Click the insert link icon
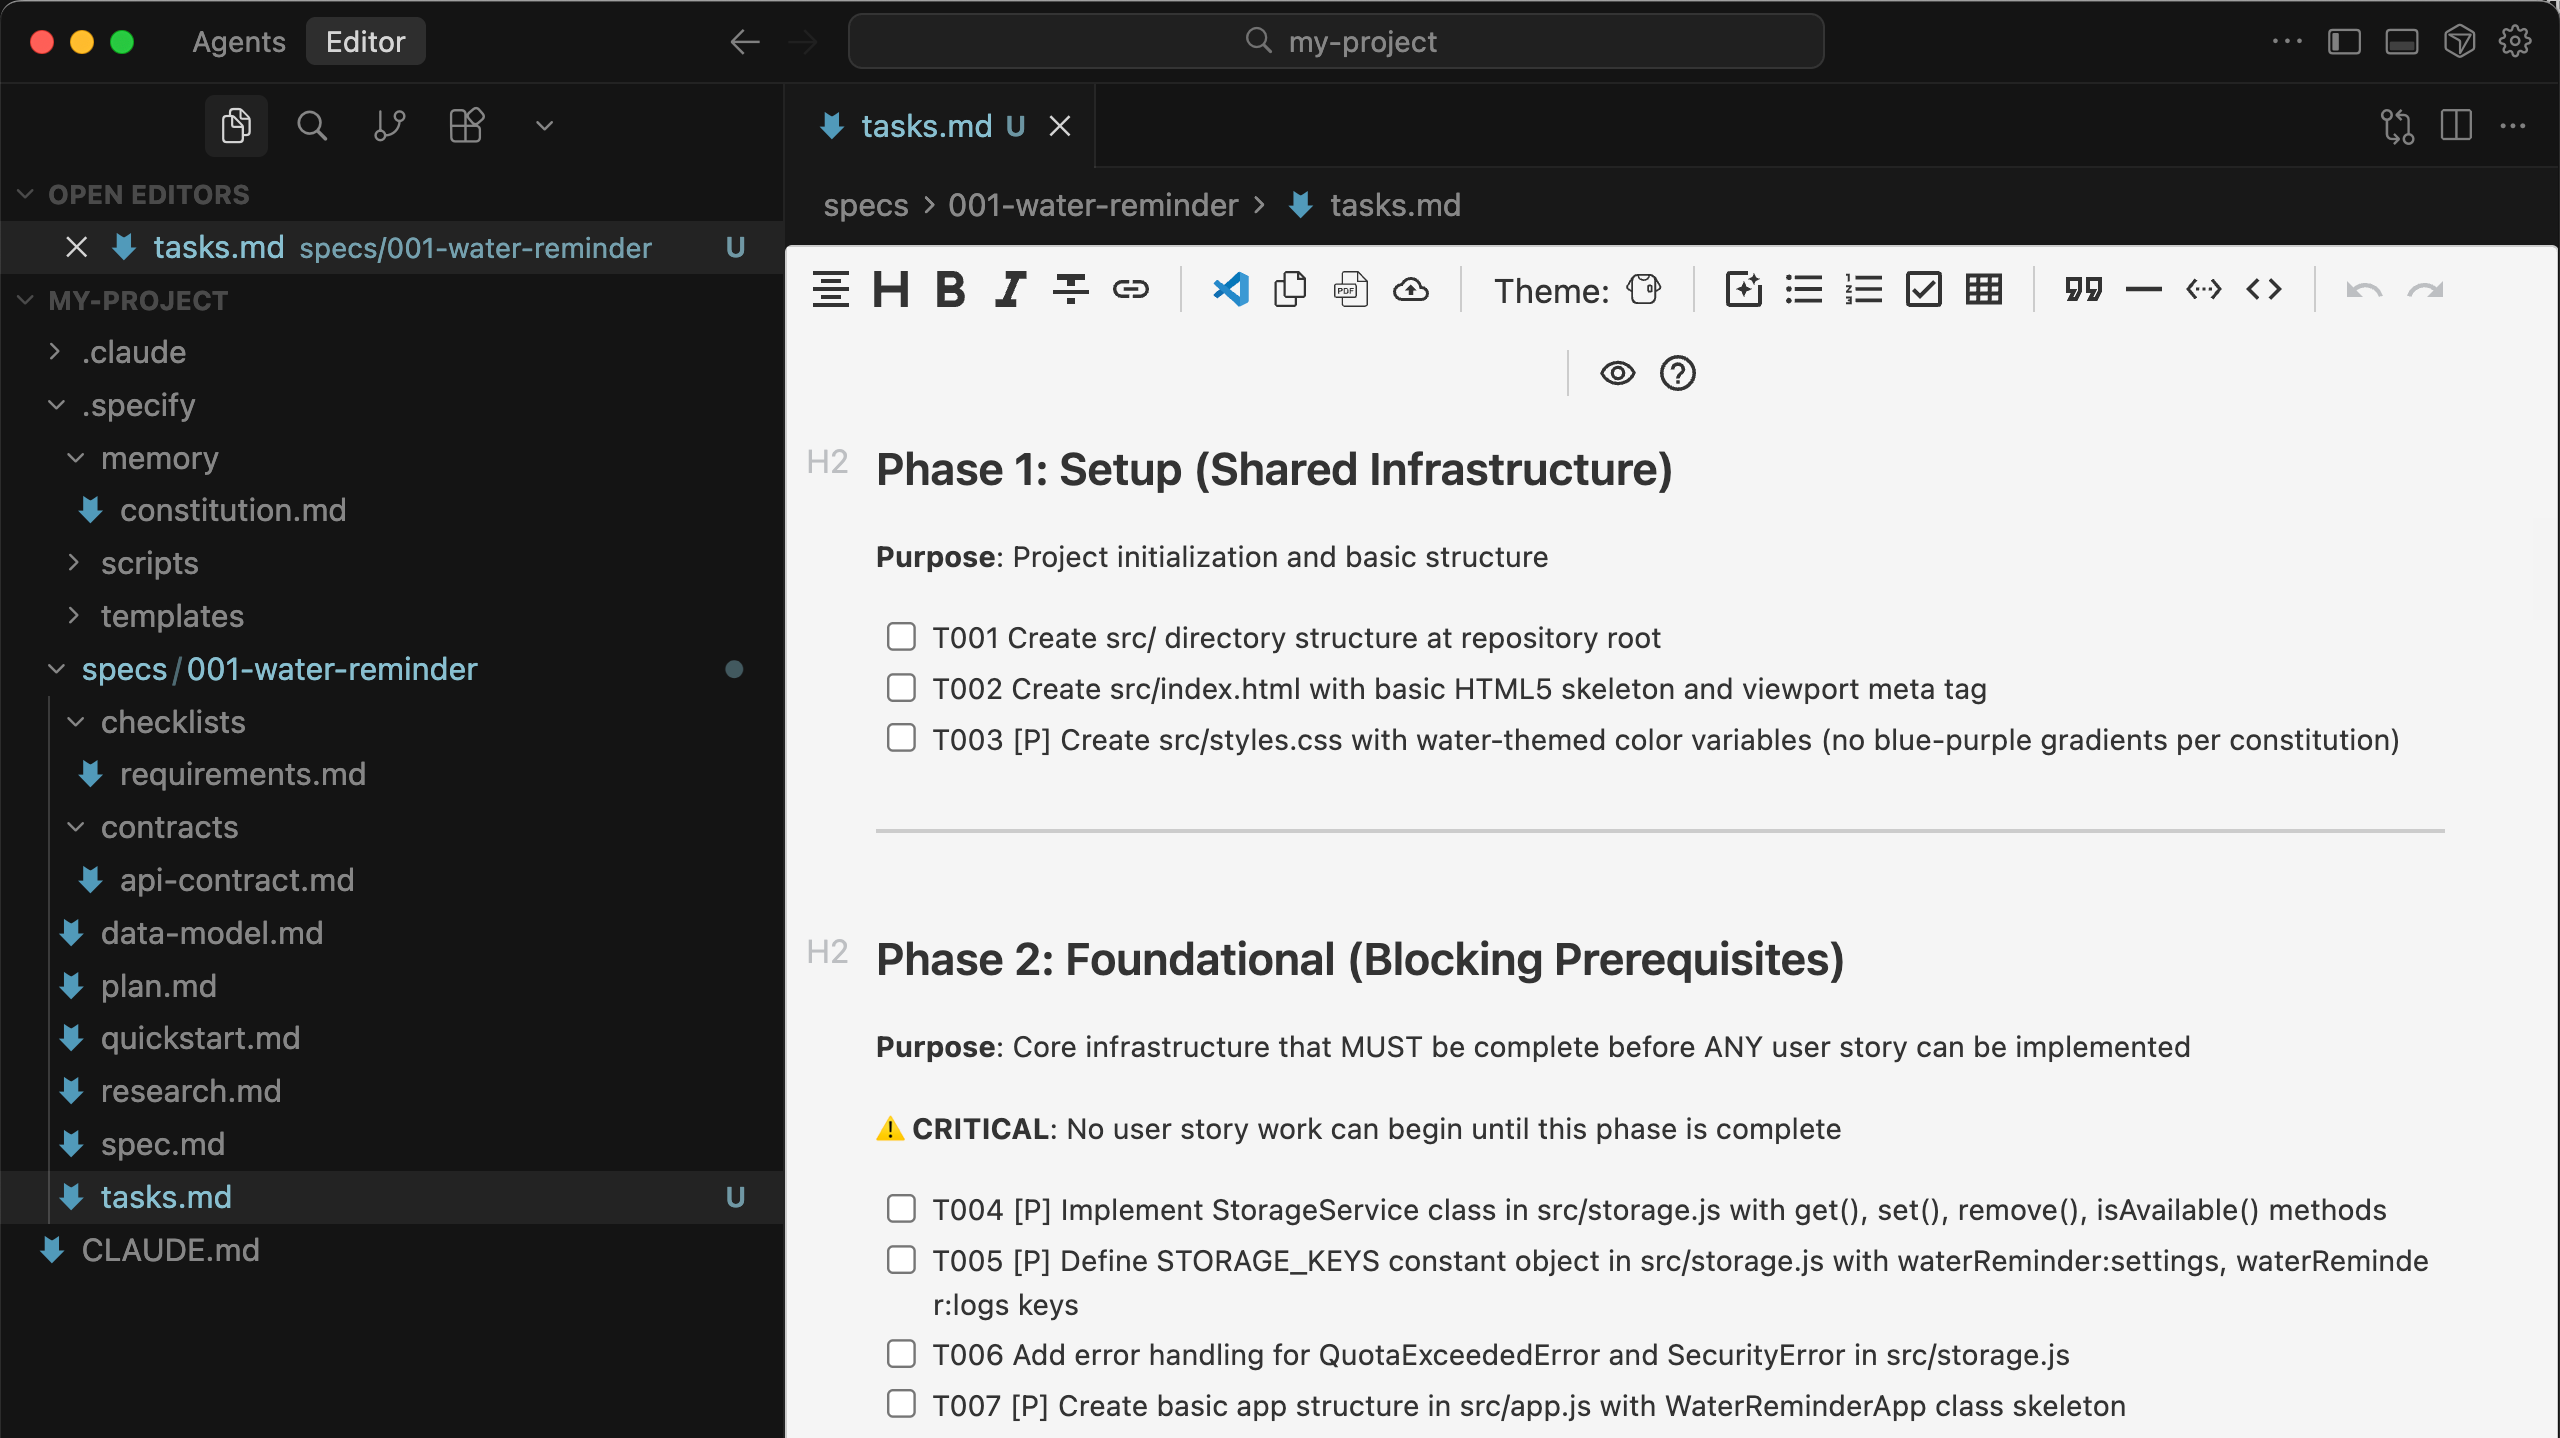Viewport: 2560px width, 1438px height. [x=1130, y=290]
